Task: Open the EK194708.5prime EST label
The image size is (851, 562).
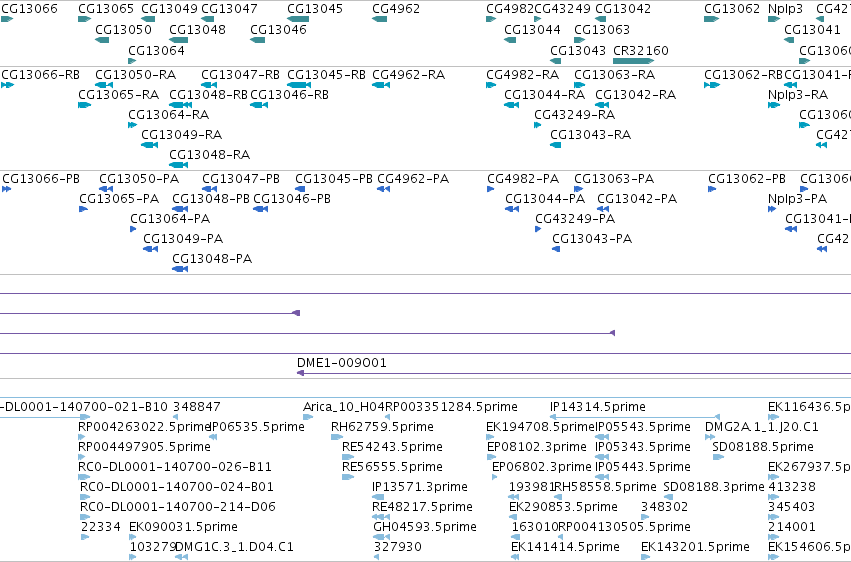Action: click(541, 427)
